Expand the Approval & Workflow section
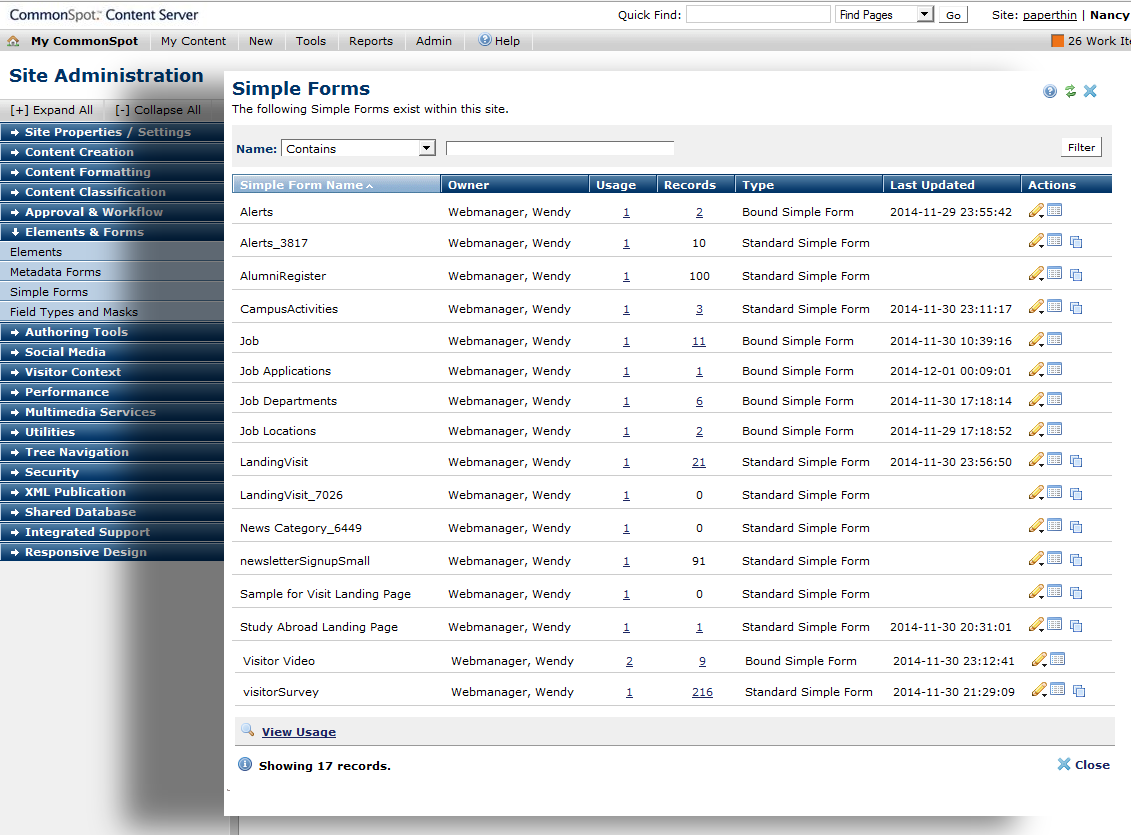 point(112,212)
